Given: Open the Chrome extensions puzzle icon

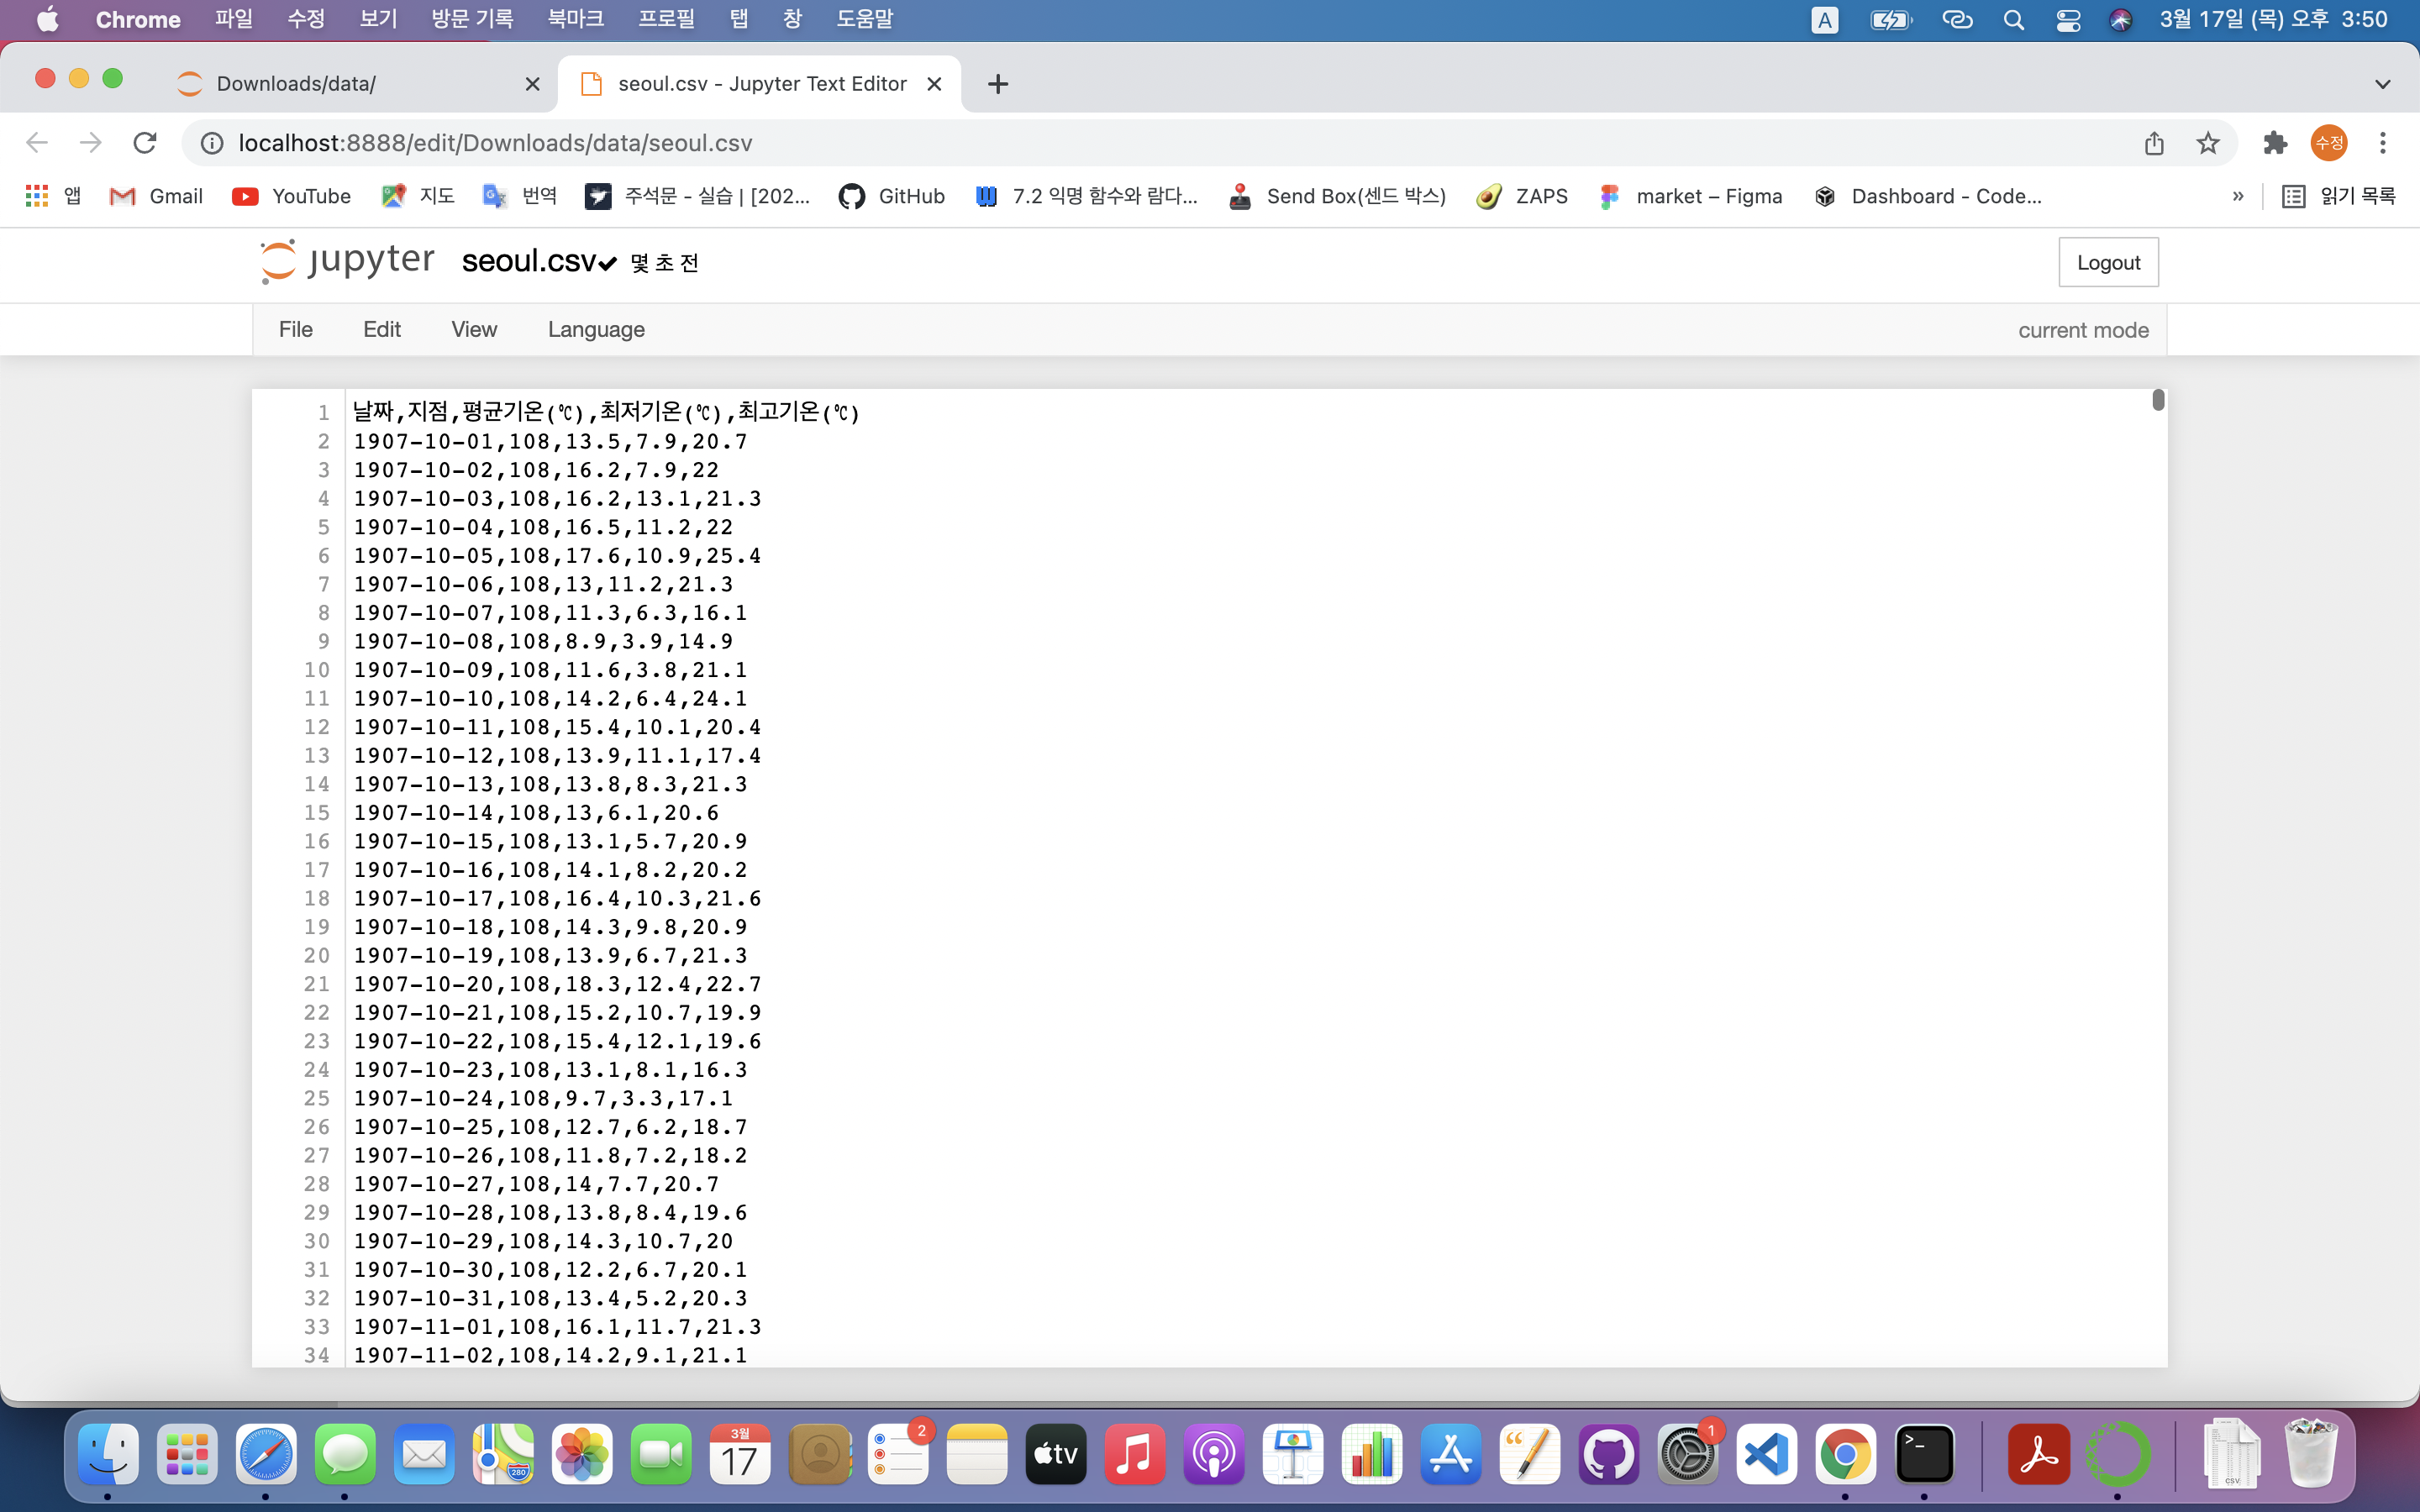Looking at the screenshot, I should pyautogui.click(x=2275, y=143).
